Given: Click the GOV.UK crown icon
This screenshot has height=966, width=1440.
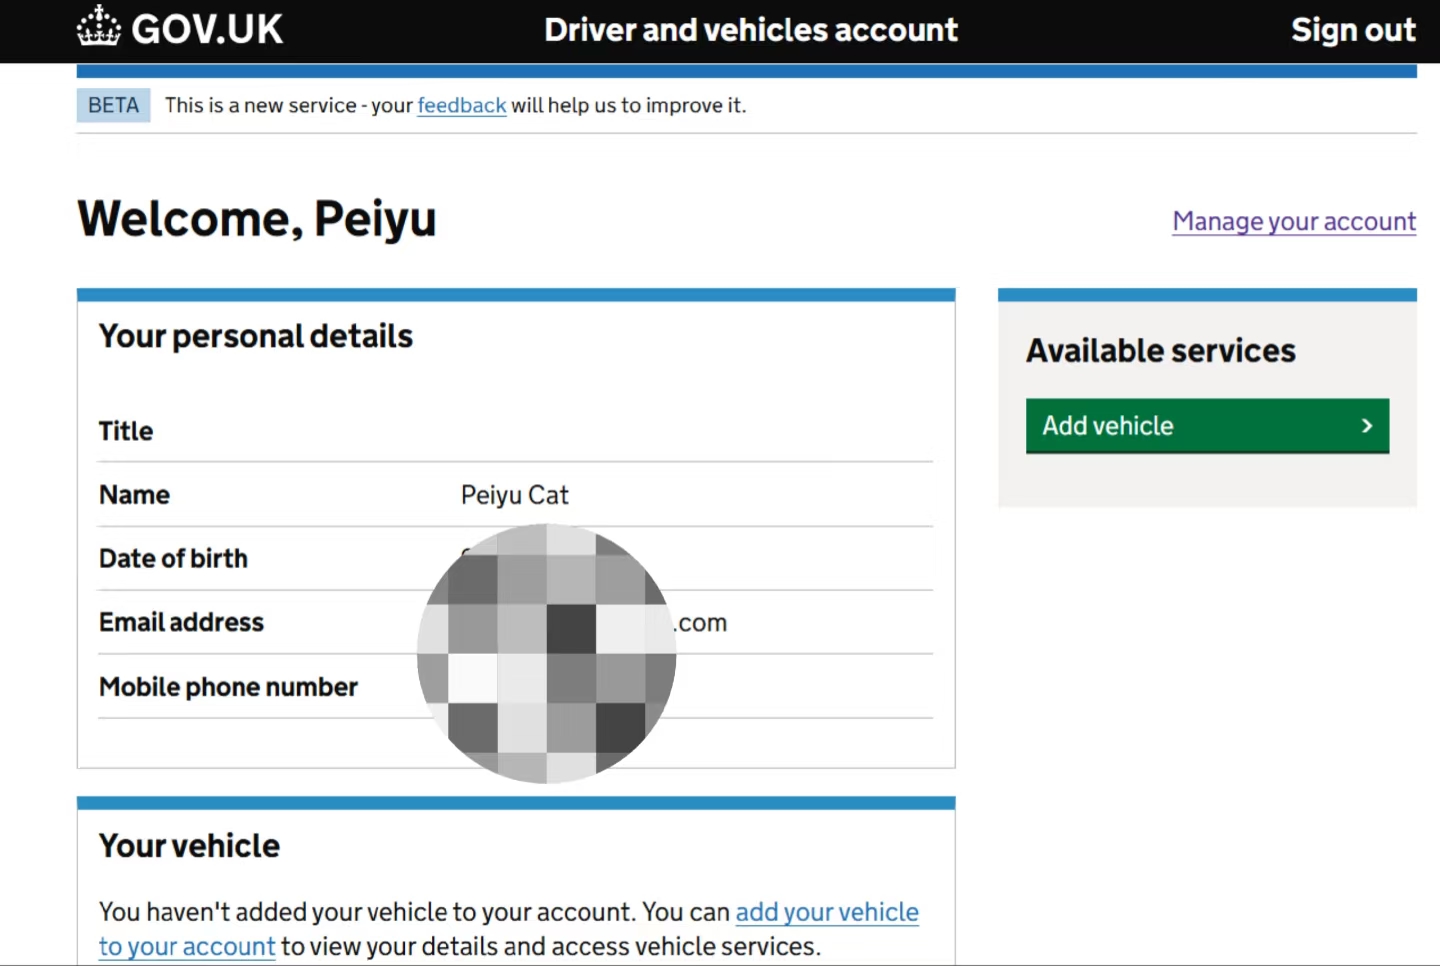Looking at the screenshot, I should point(98,27).
